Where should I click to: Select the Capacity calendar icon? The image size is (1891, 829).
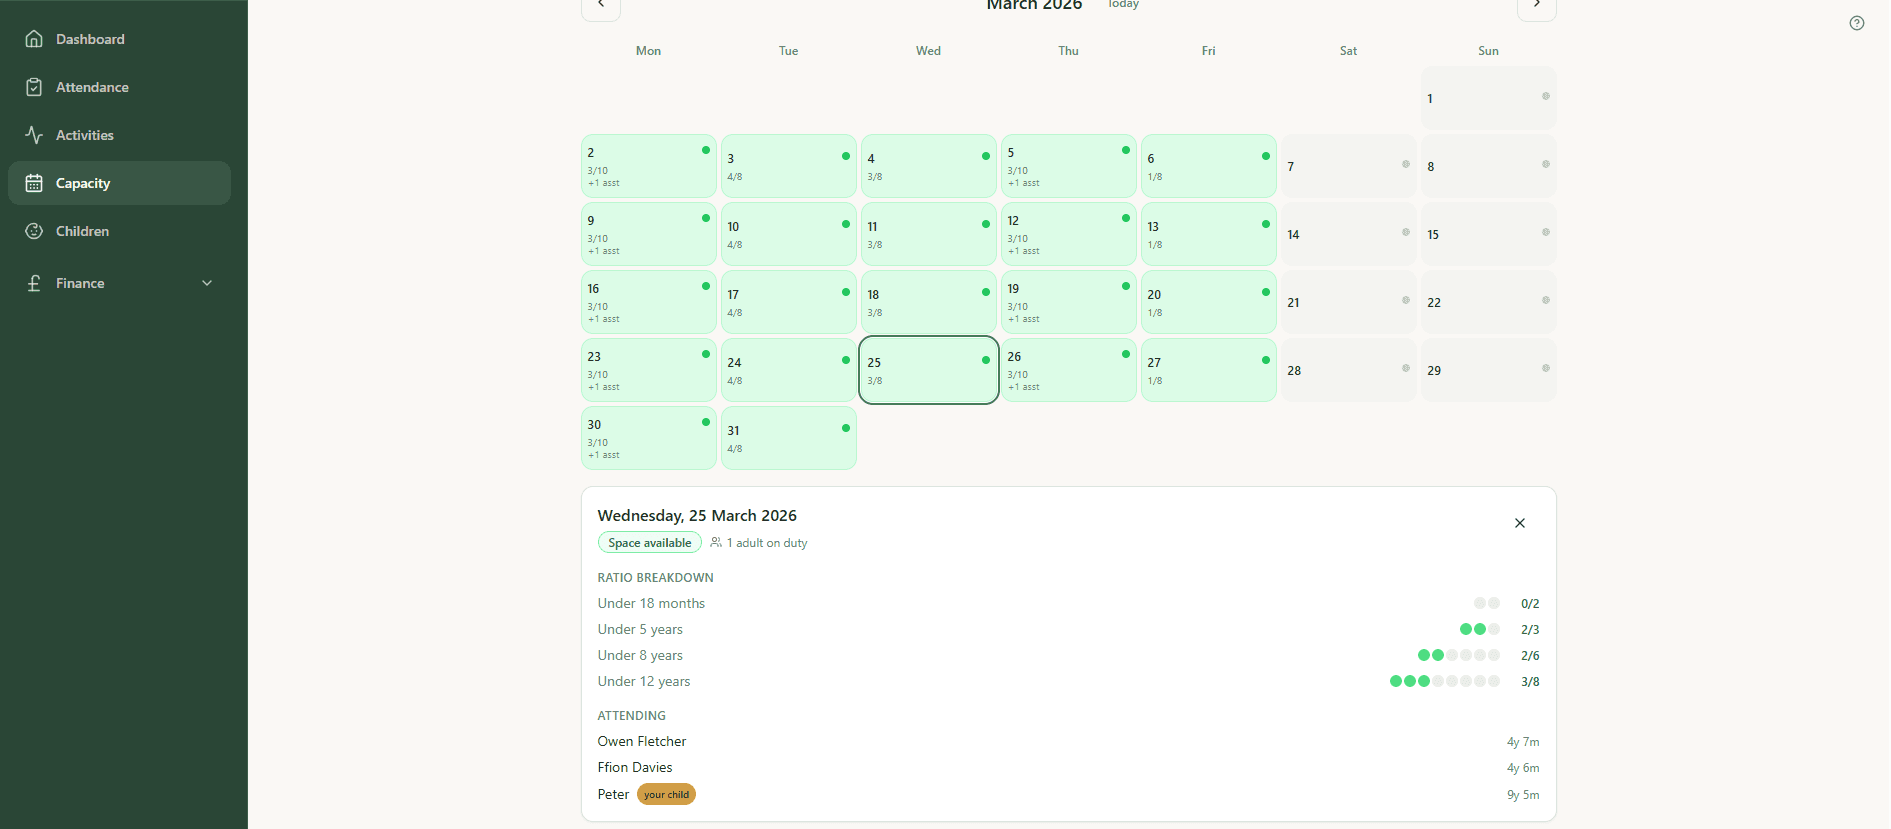[x=35, y=183]
